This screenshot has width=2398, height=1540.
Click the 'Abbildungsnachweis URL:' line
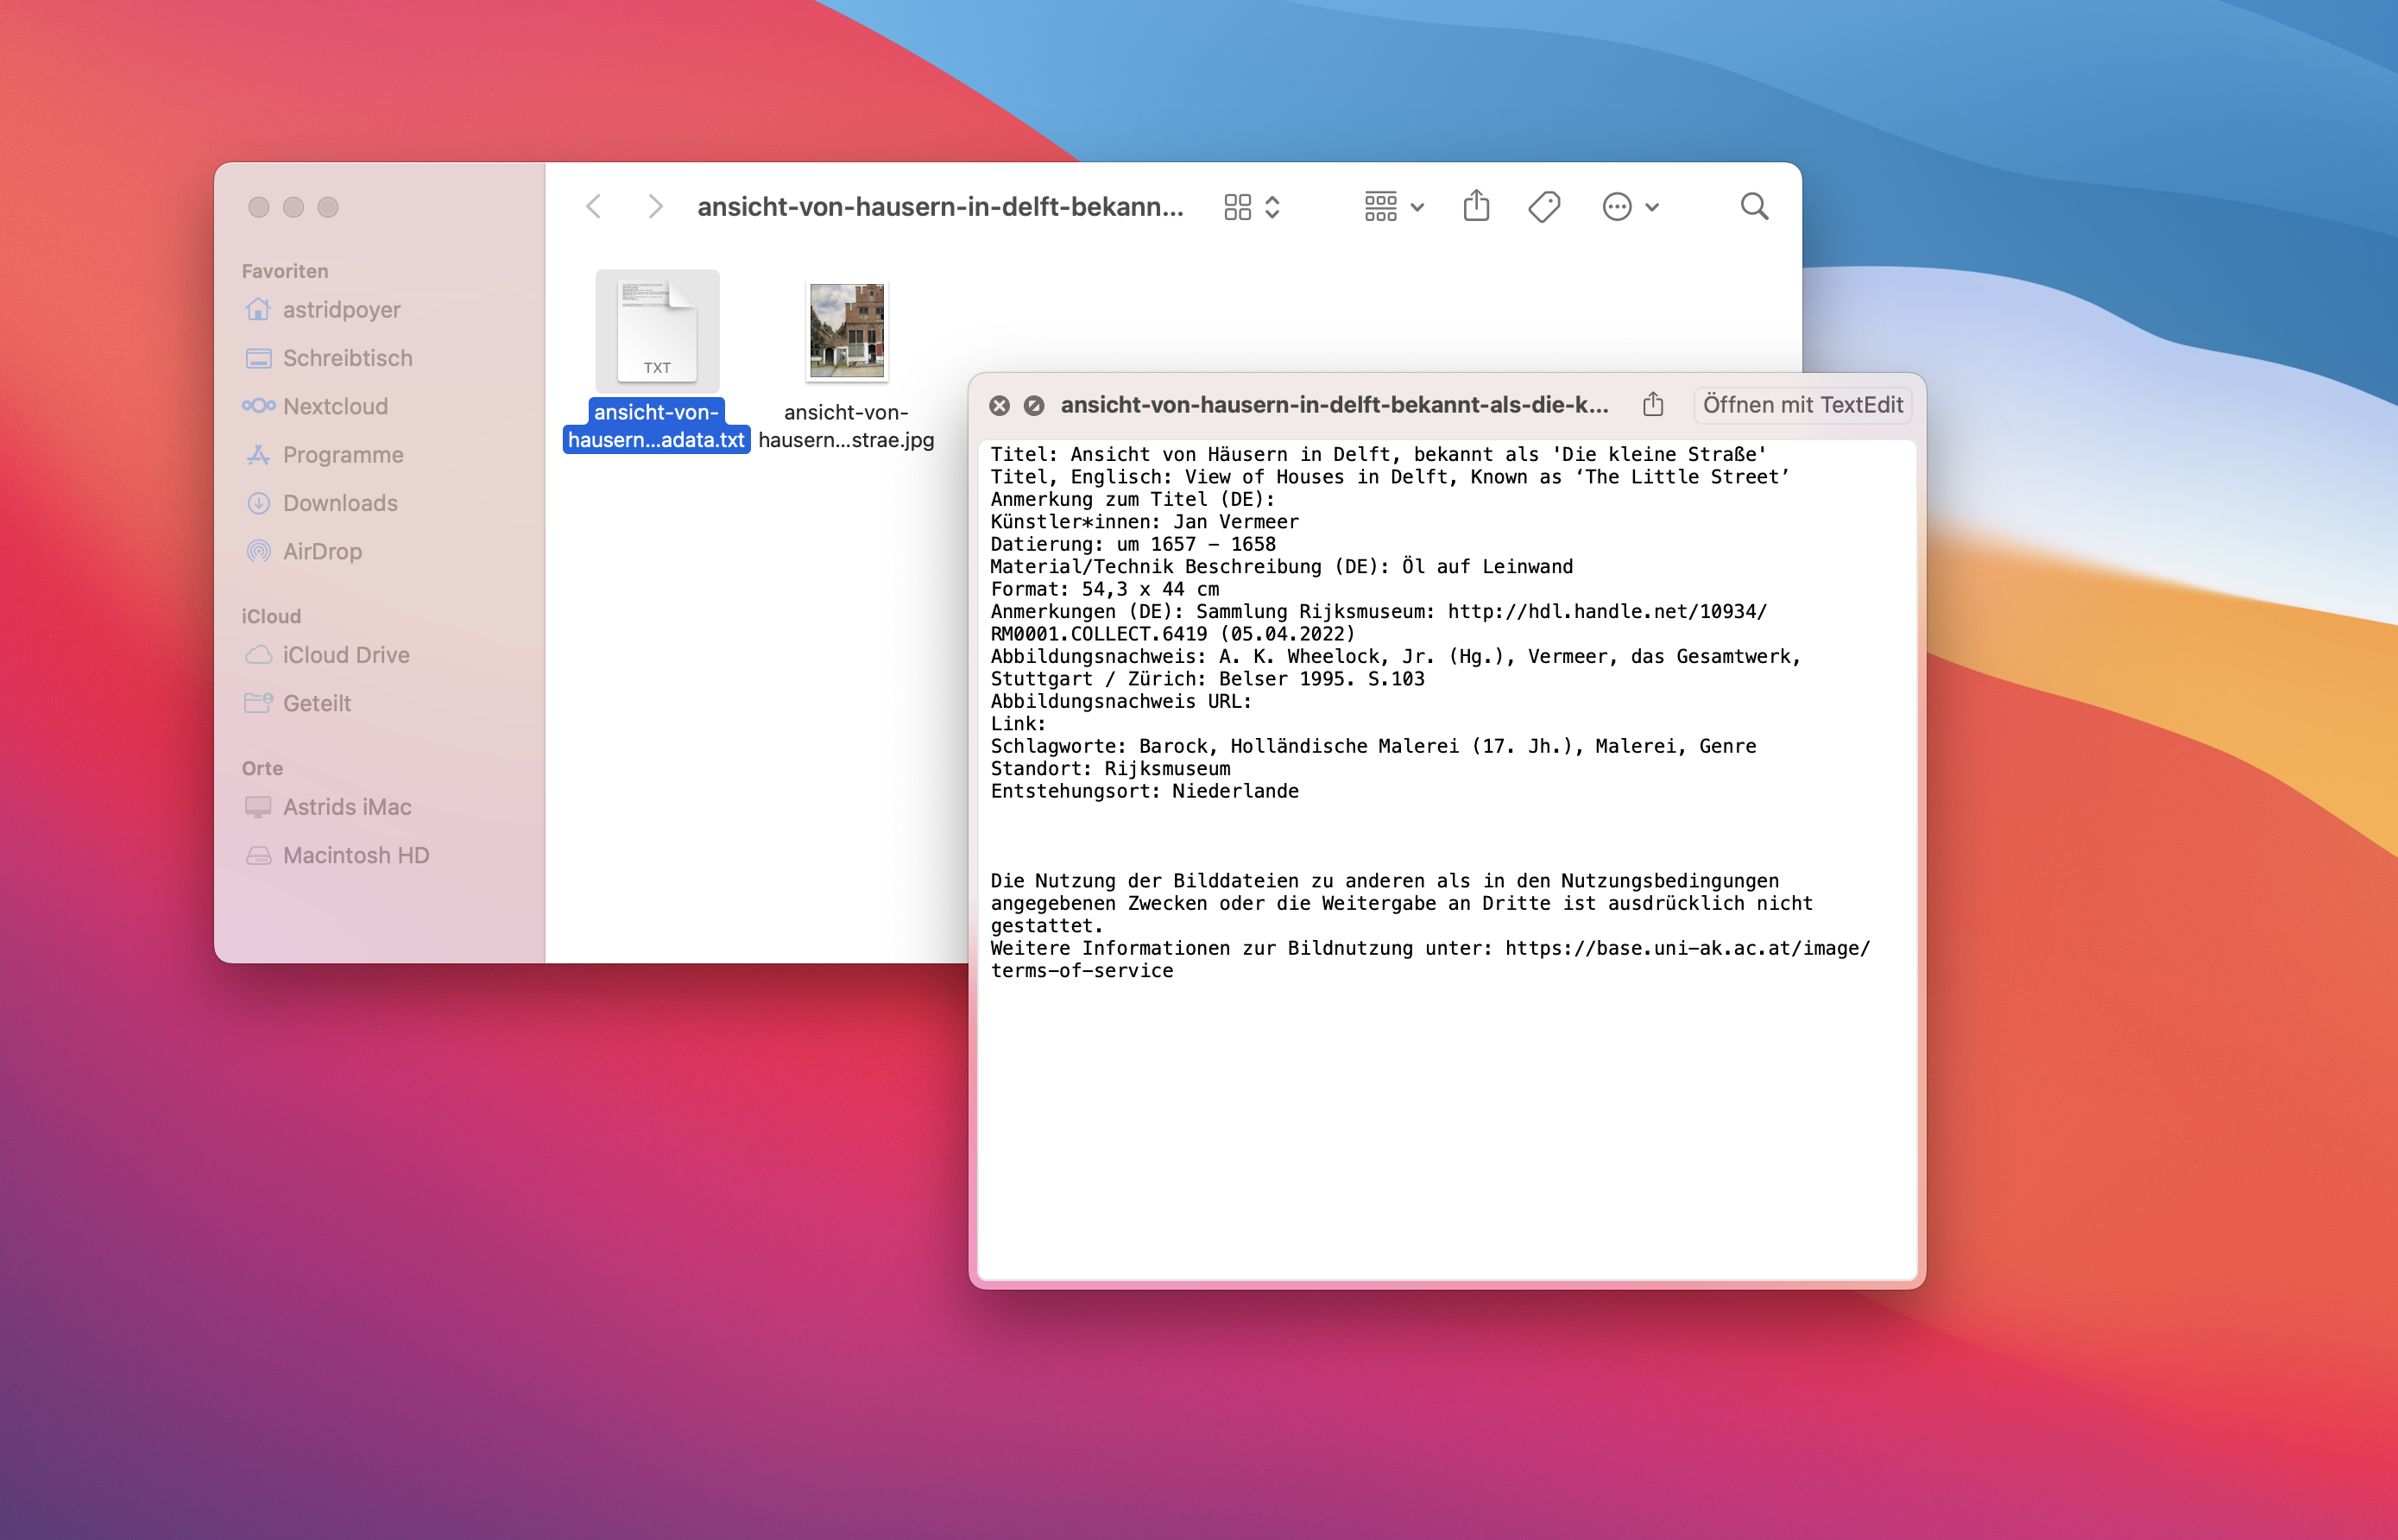[1121, 702]
